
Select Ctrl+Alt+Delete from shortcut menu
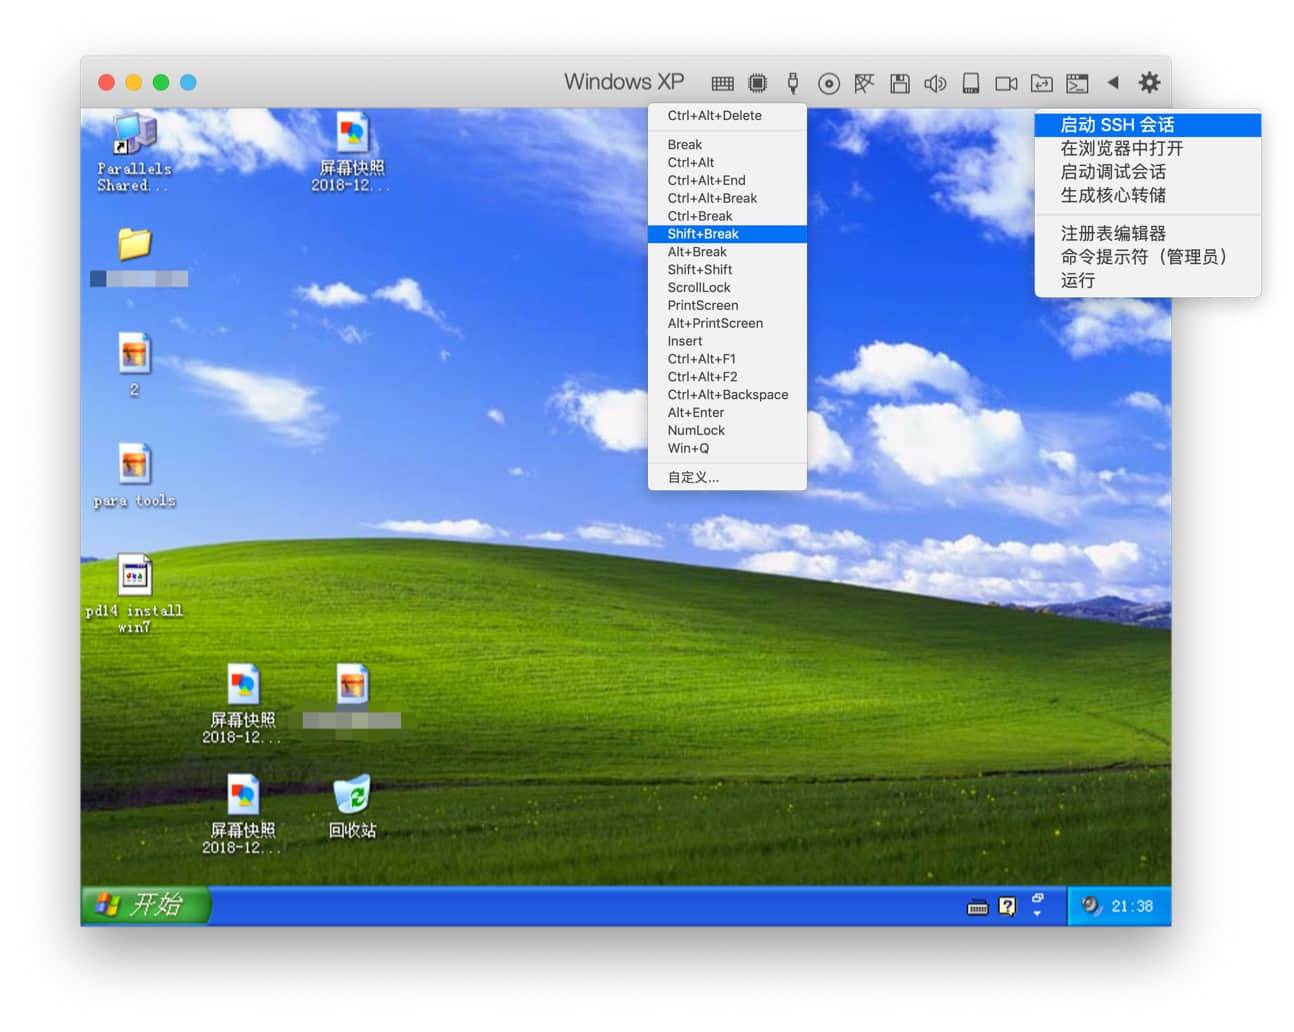tap(727, 116)
